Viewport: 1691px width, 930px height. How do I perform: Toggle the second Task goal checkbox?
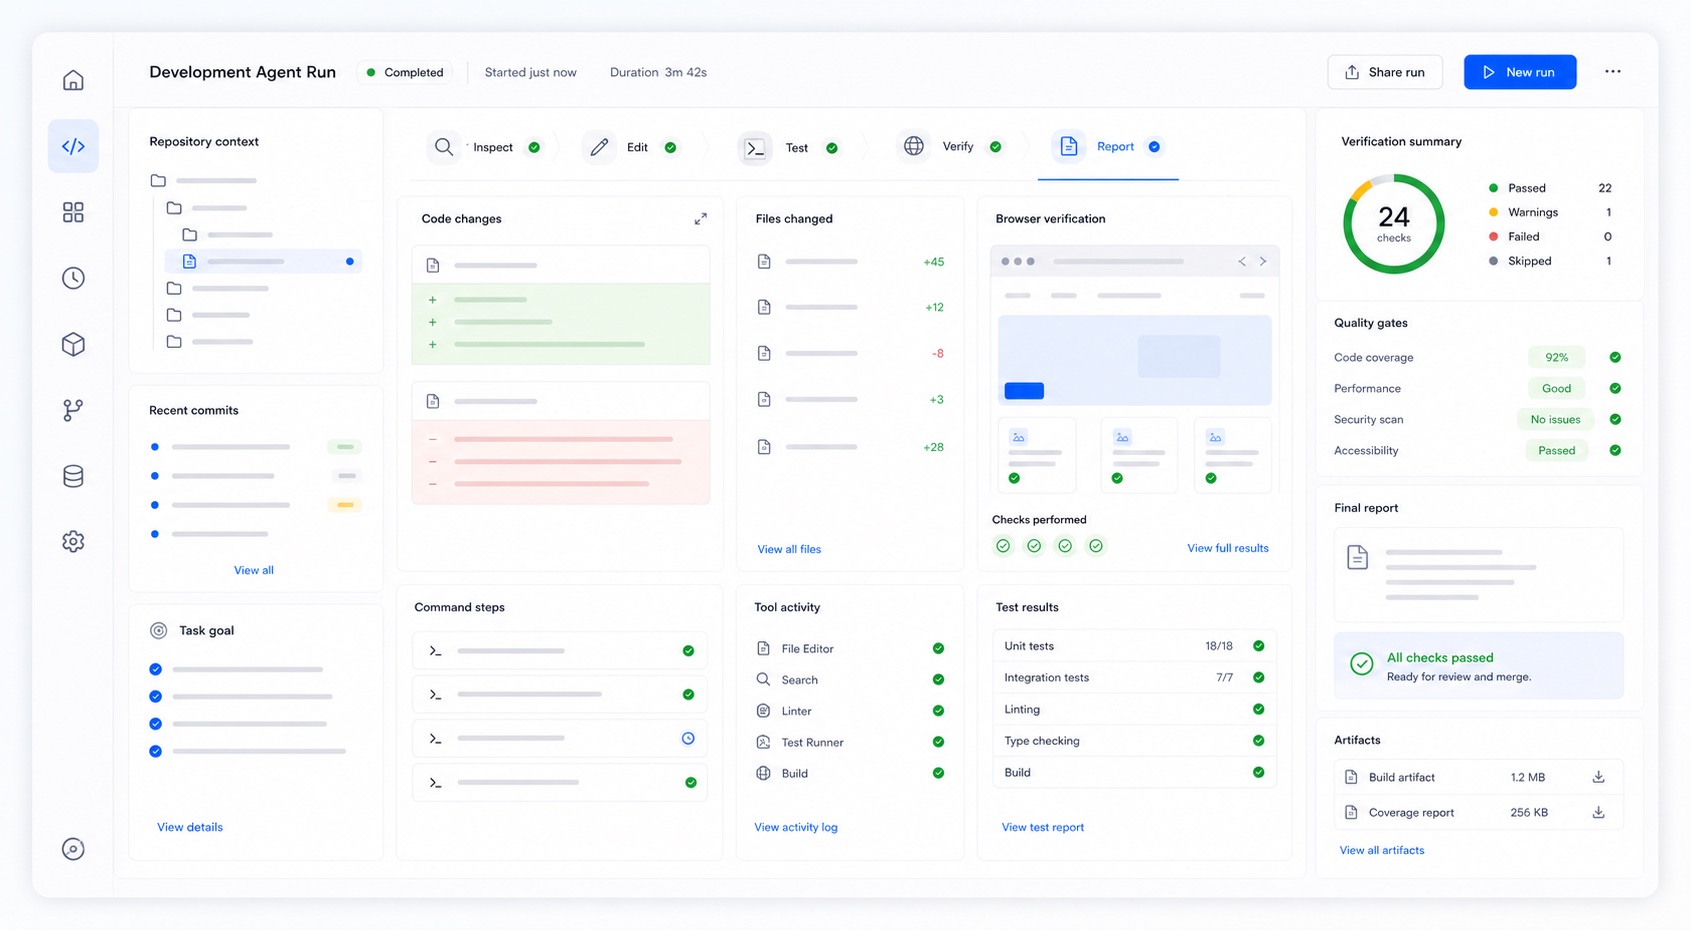(155, 696)
